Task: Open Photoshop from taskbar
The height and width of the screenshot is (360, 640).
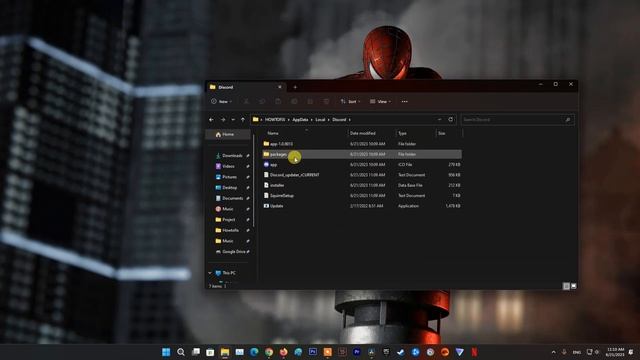Action: [x=313, y=352]
